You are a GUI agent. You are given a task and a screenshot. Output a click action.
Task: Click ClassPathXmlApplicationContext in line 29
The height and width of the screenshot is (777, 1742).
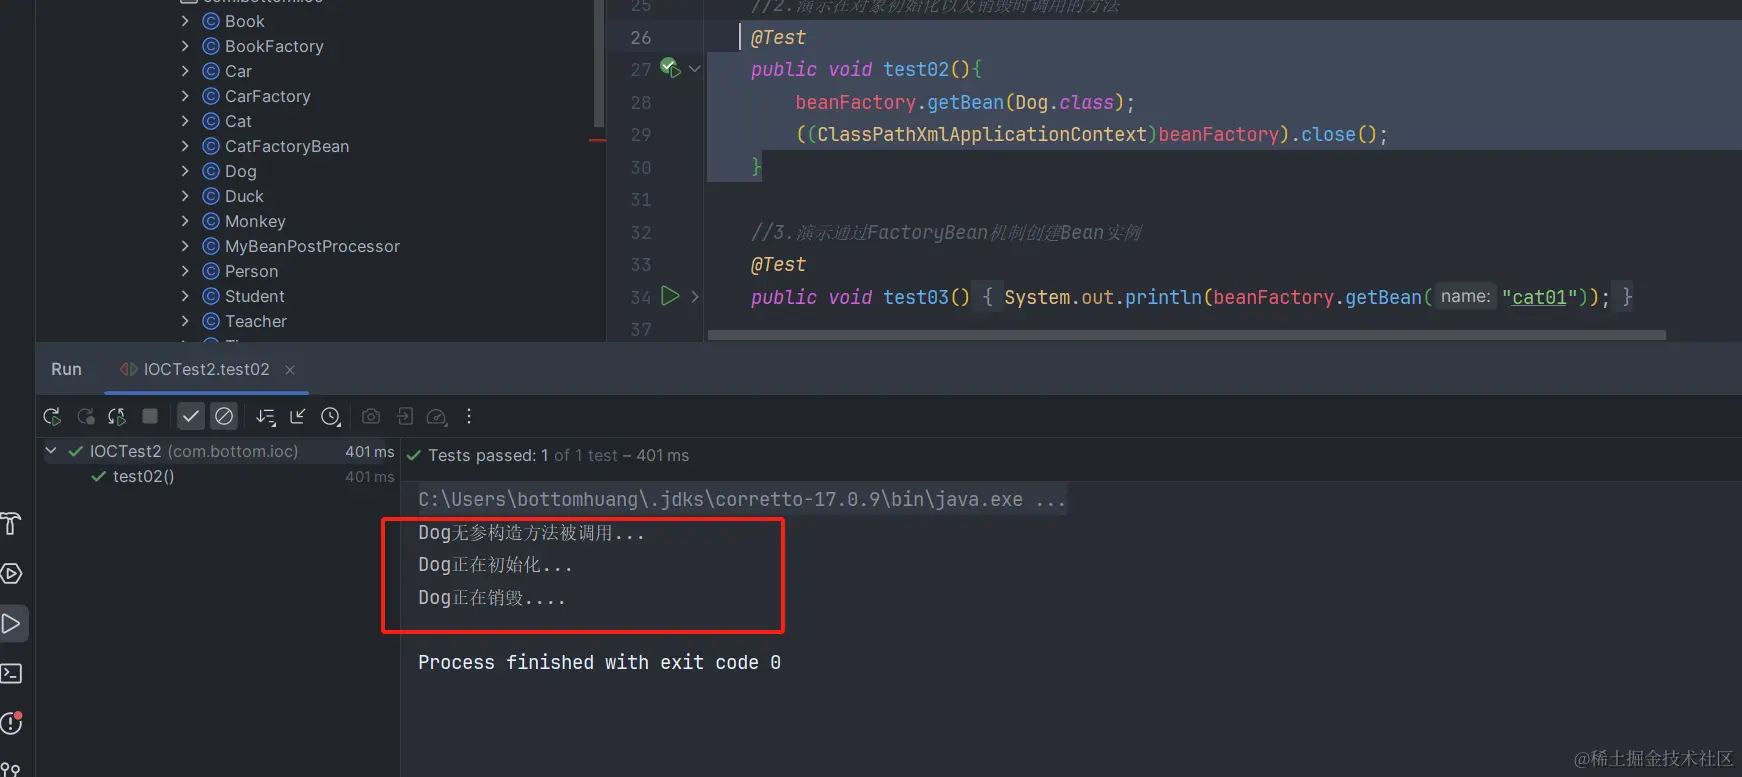(982, 134)
